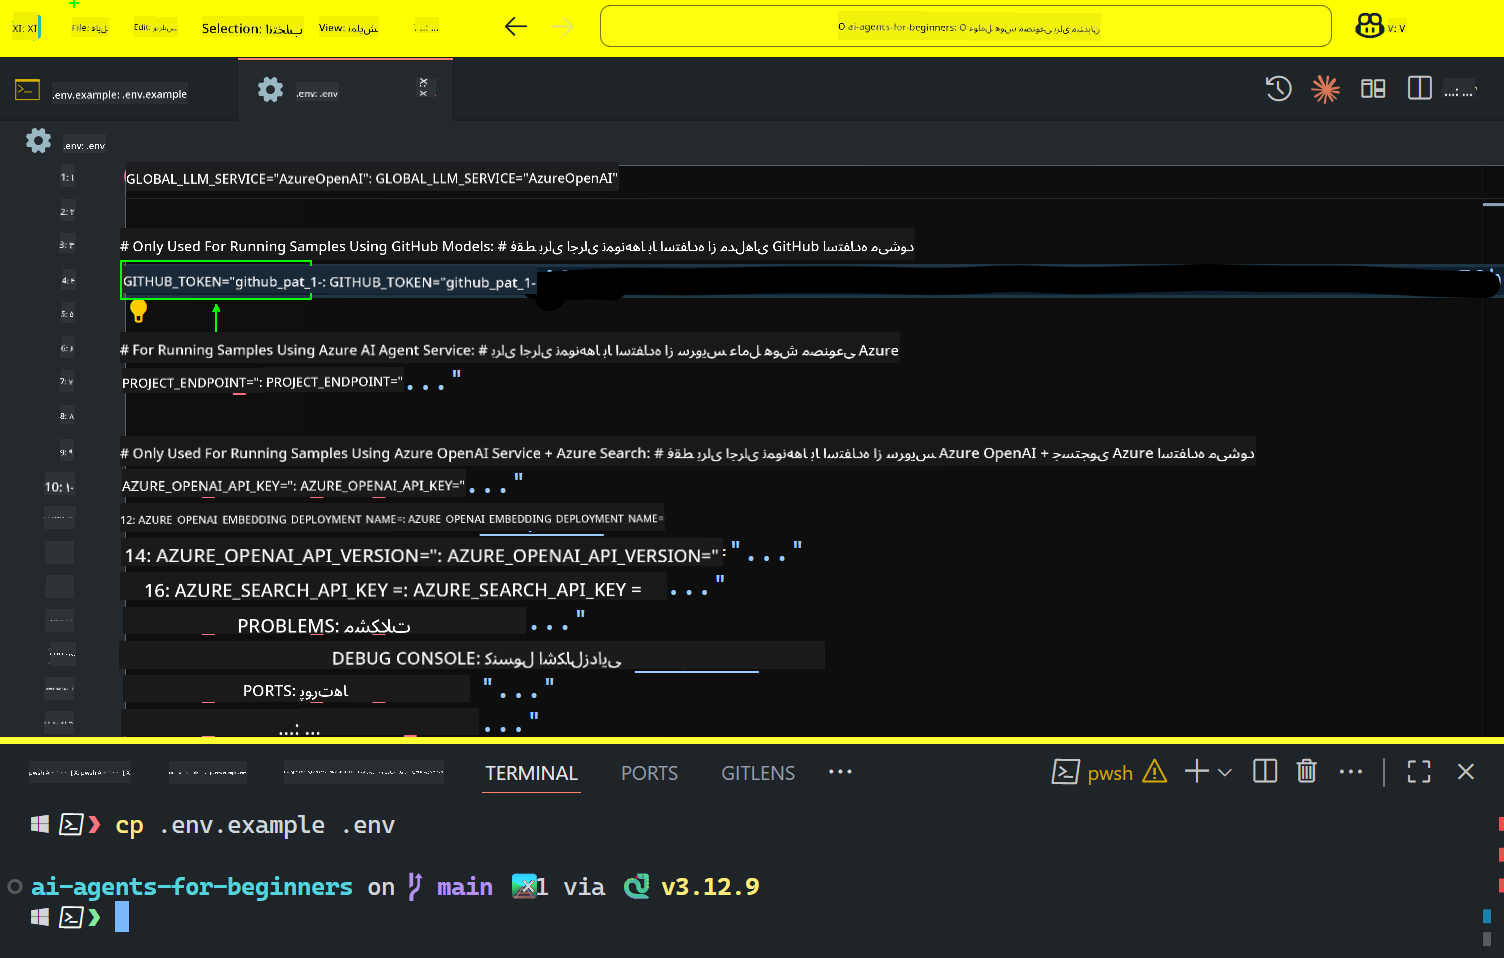Viewport: 1504px width, 958px height.
Task: Open the Copilot chat icon
Action: coord(1369,27)
